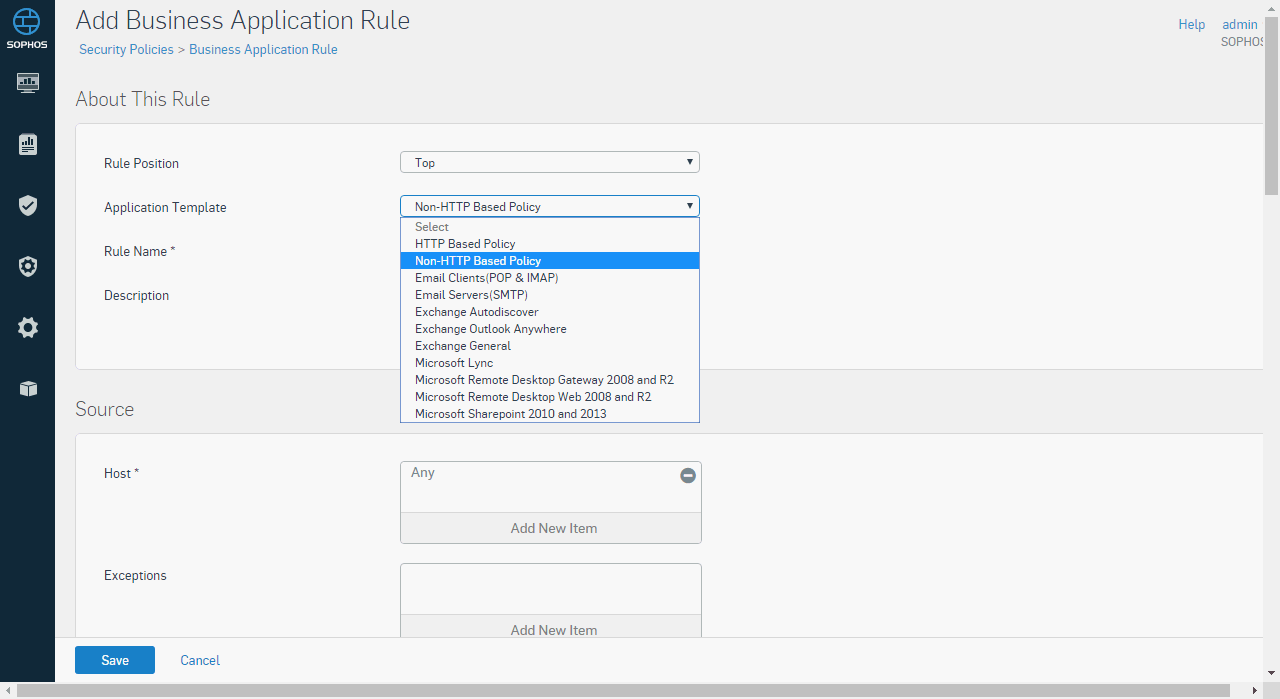Click the Exceptions field label
This screenshot has height=699, width=1280.
point(135,575)
